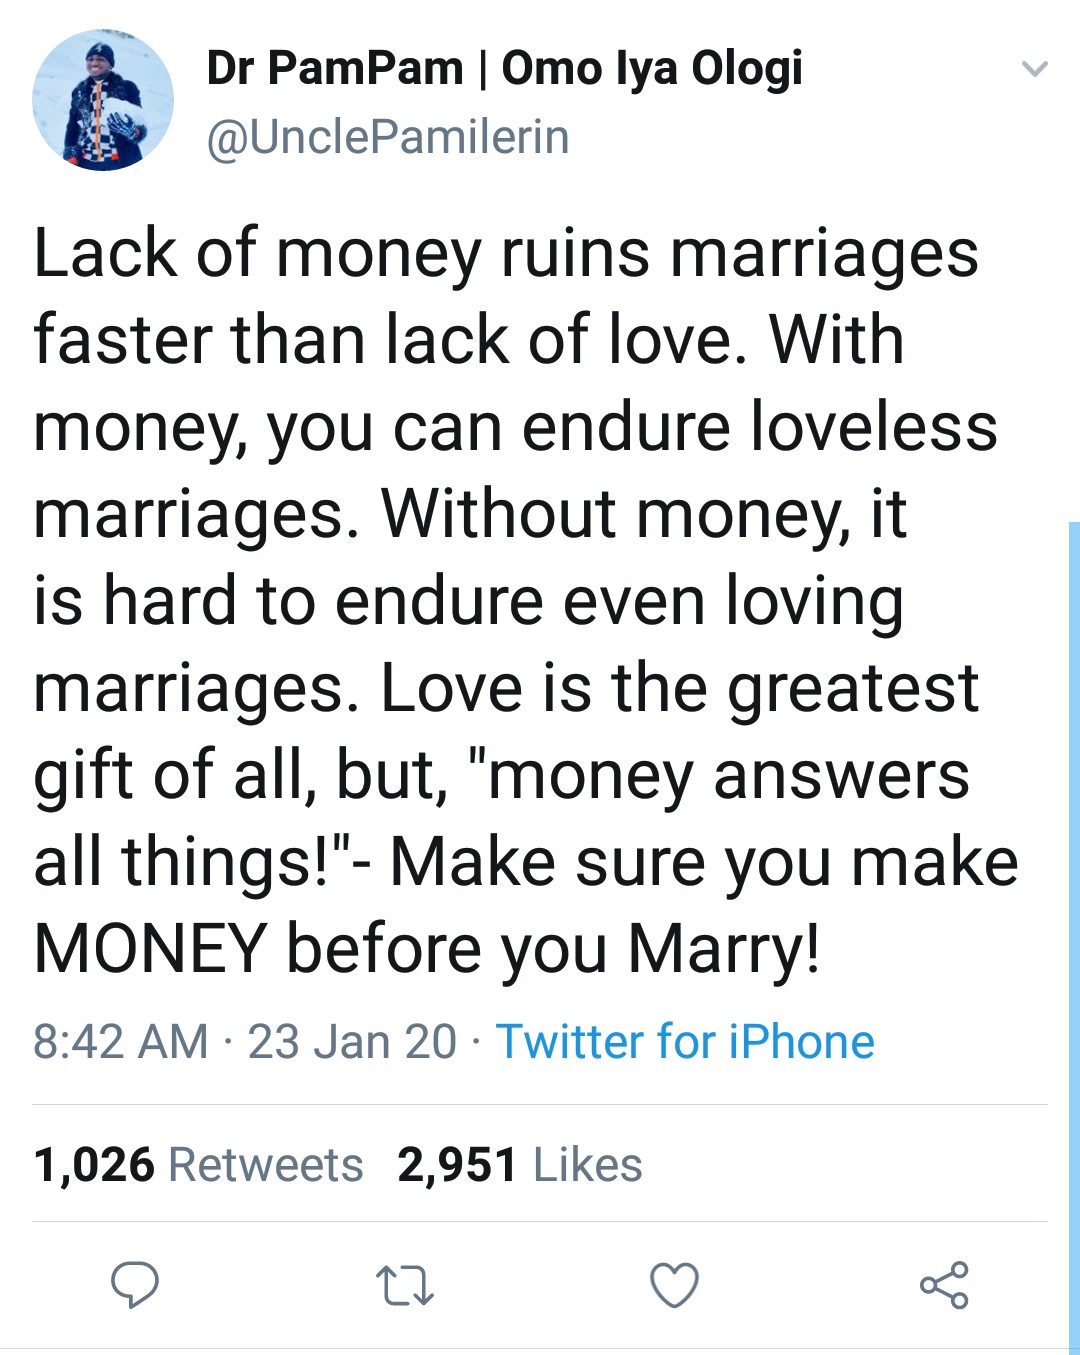This screenshot has width=1080, height=1355.
Task: Click the display name Dr PamPam | Omo Iya Ologi
Action: click(504, 68)
